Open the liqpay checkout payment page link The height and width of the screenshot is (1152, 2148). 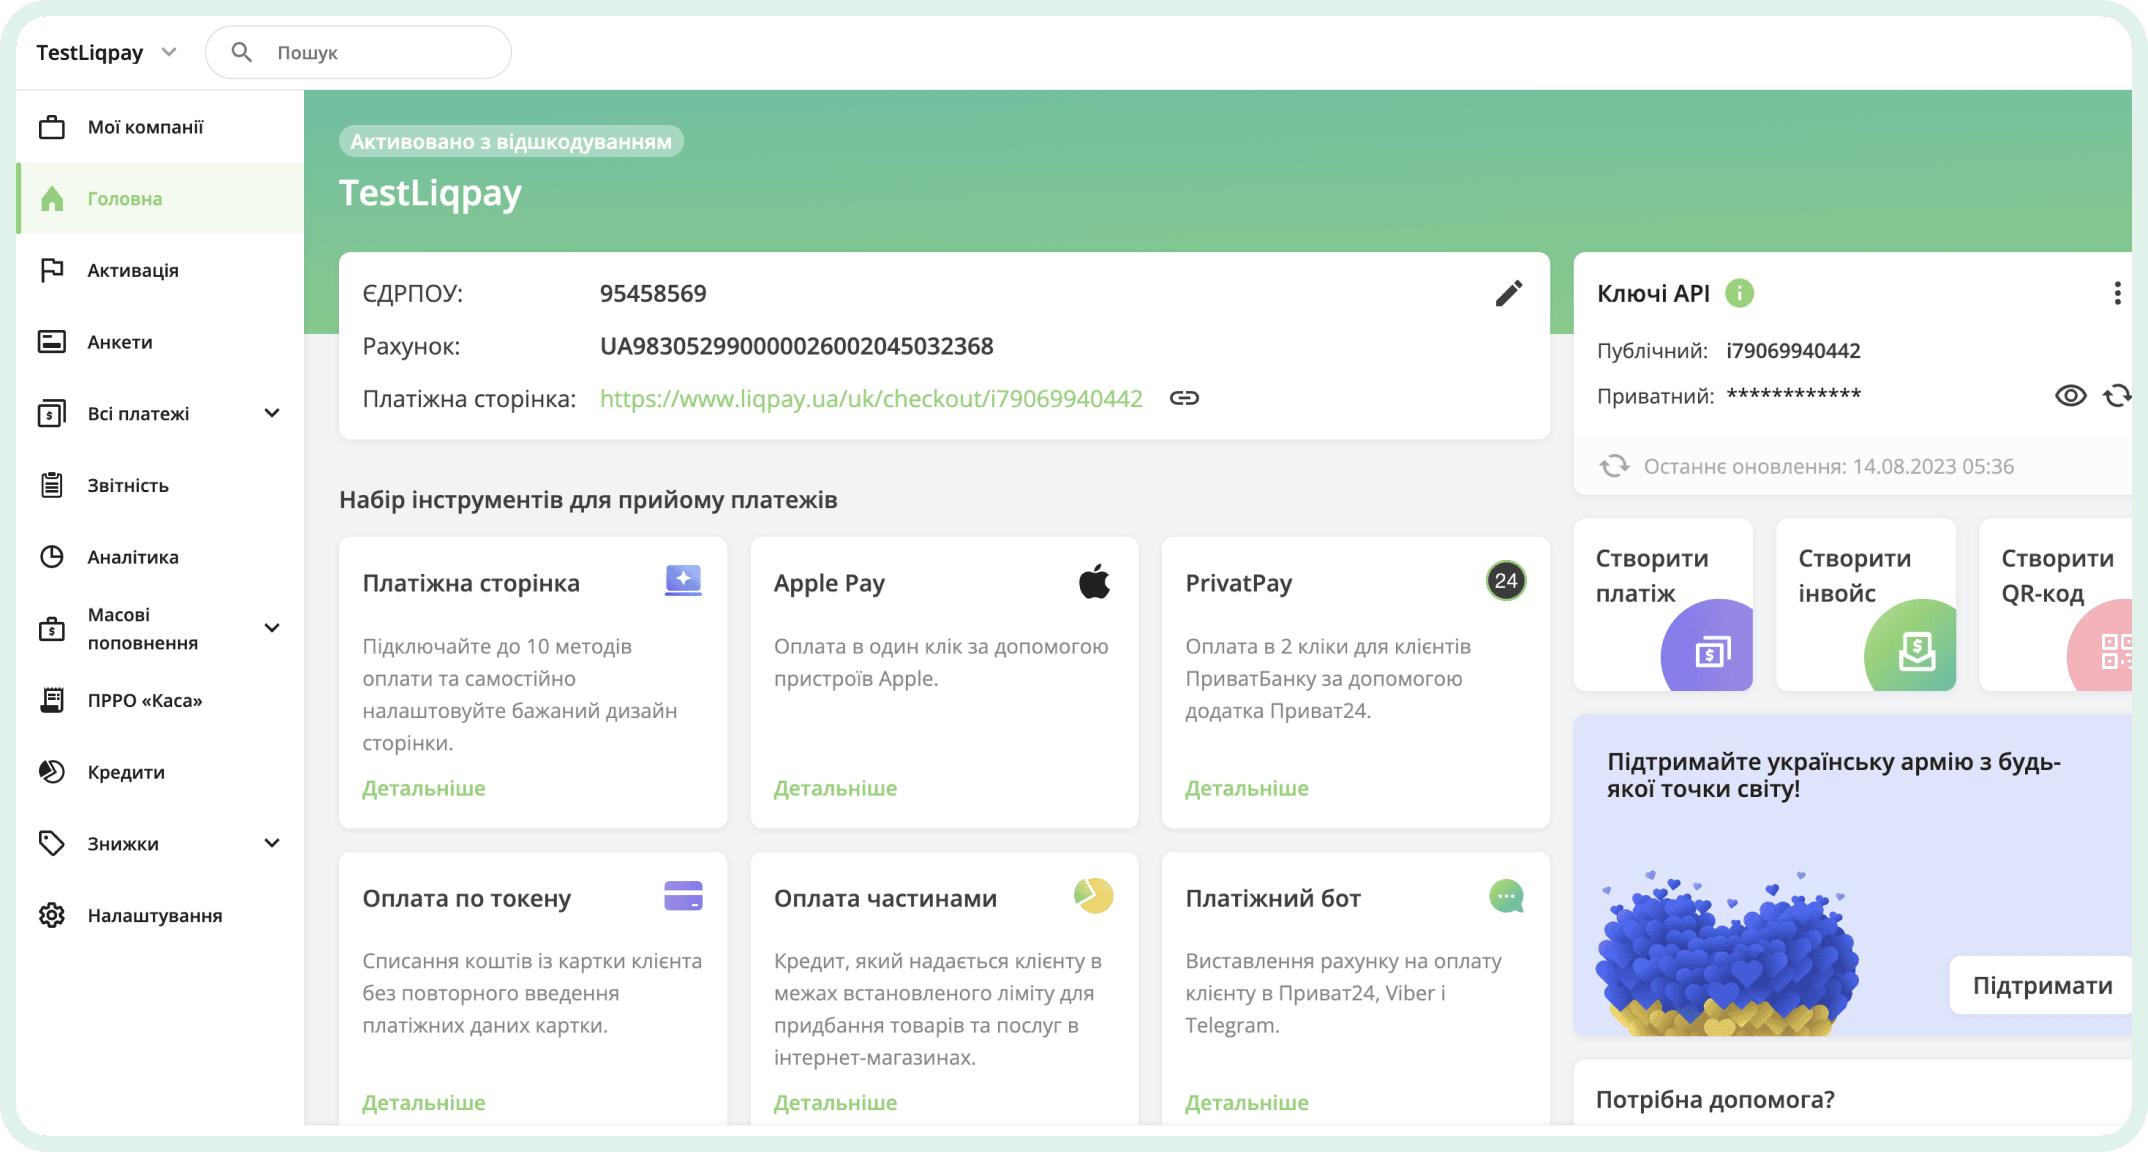[870, 399]
